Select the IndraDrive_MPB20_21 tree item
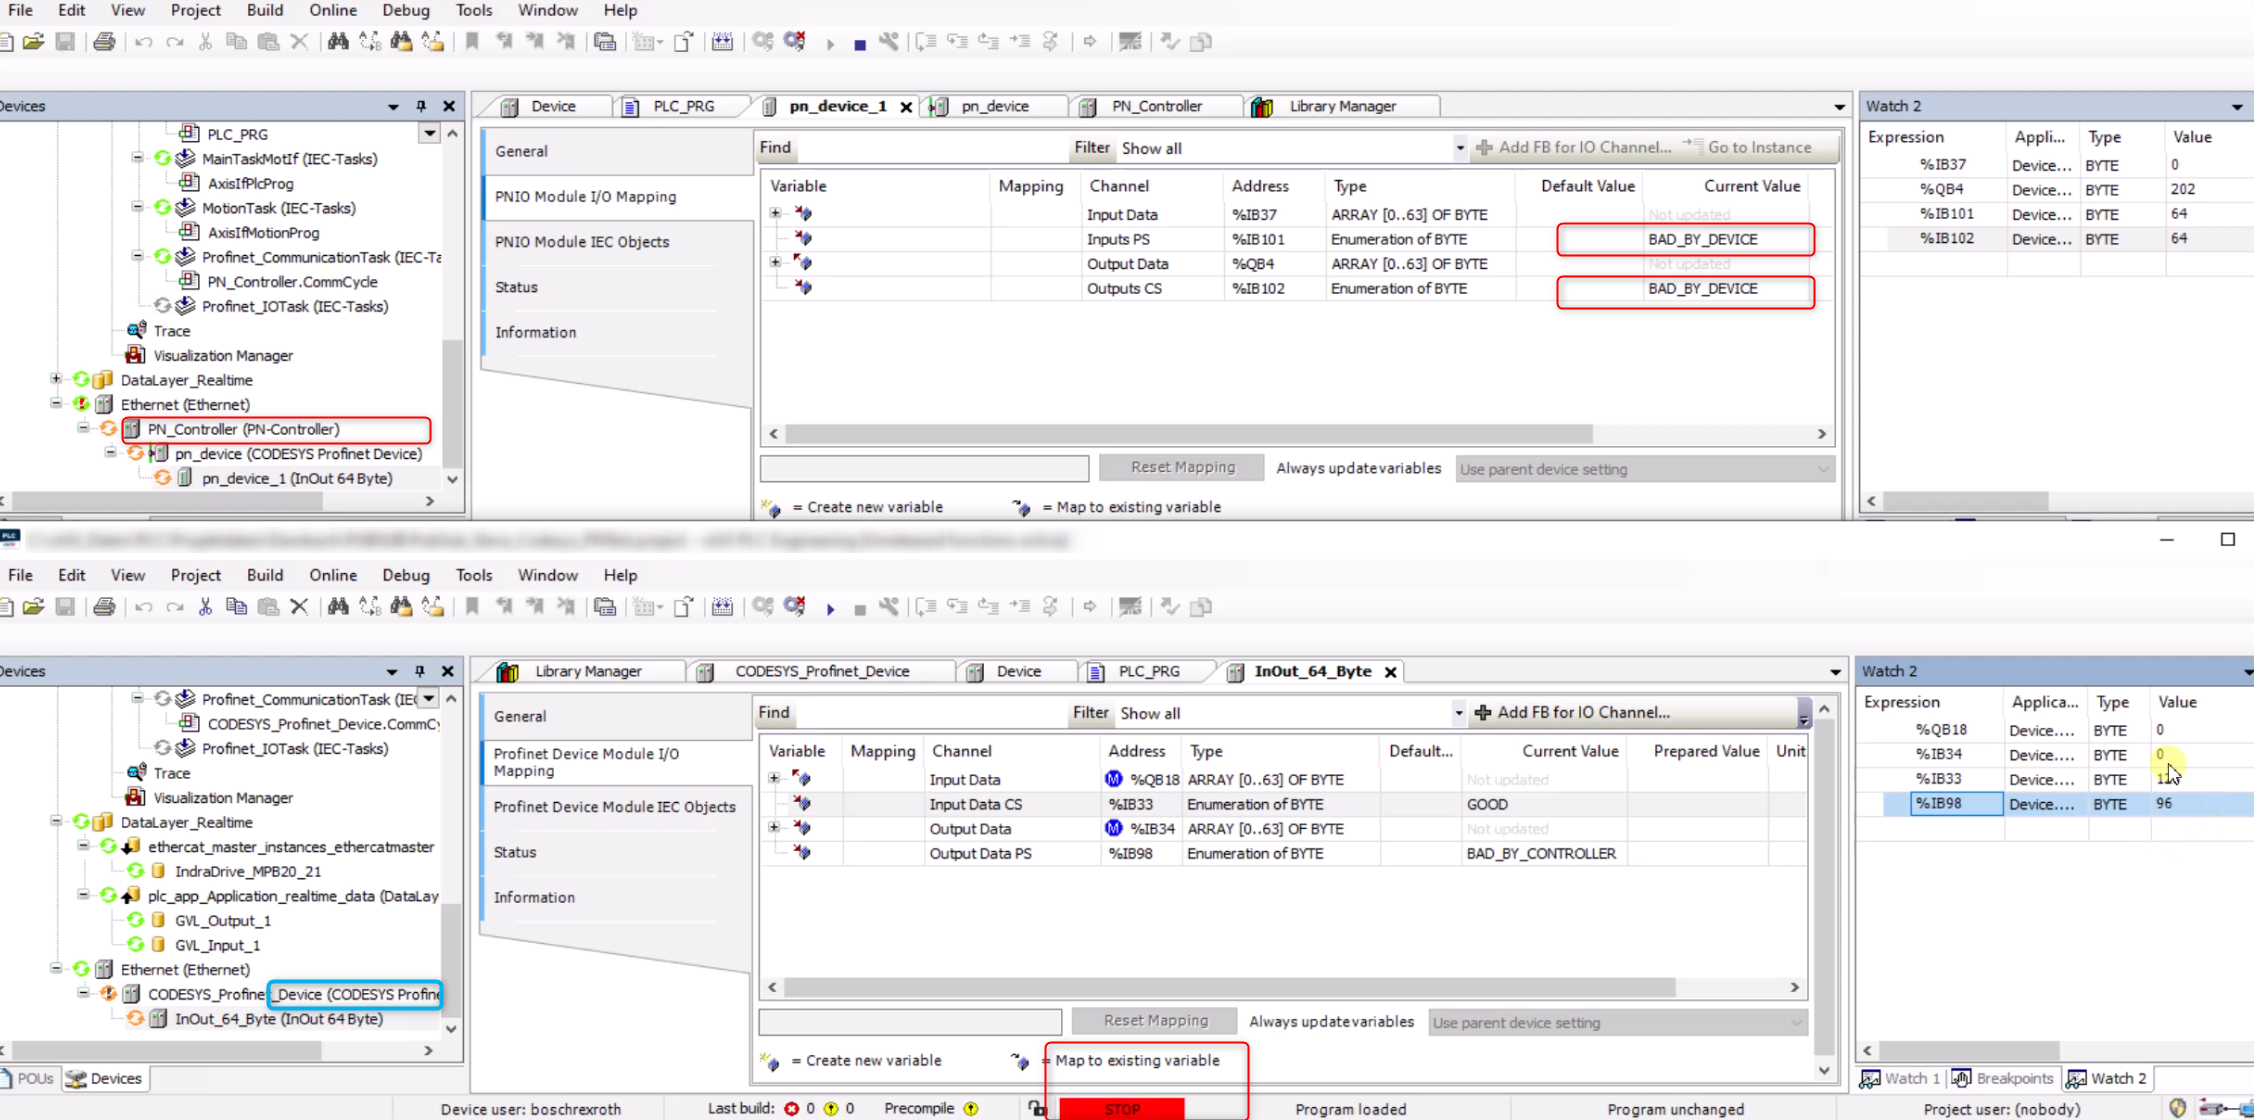 pyautogui.click(x=247, y=871)
